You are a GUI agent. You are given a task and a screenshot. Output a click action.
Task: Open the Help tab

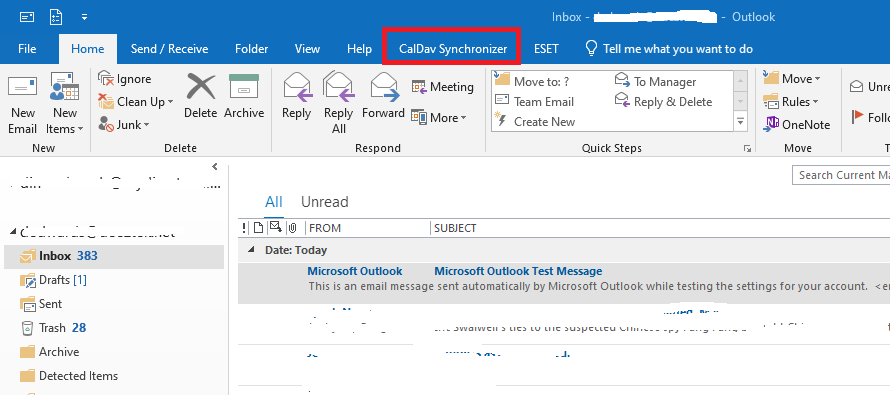tap(359, 49)
